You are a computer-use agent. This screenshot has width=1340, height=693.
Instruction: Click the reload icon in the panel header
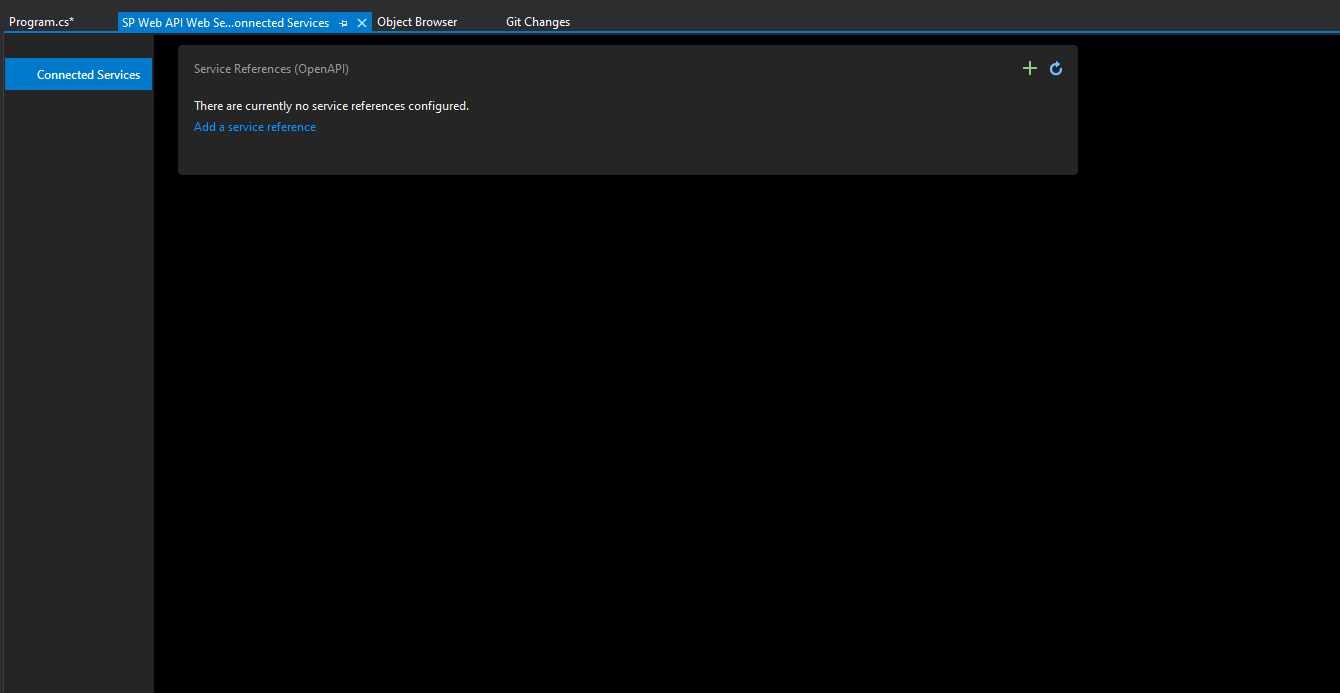click(1056, 68)
